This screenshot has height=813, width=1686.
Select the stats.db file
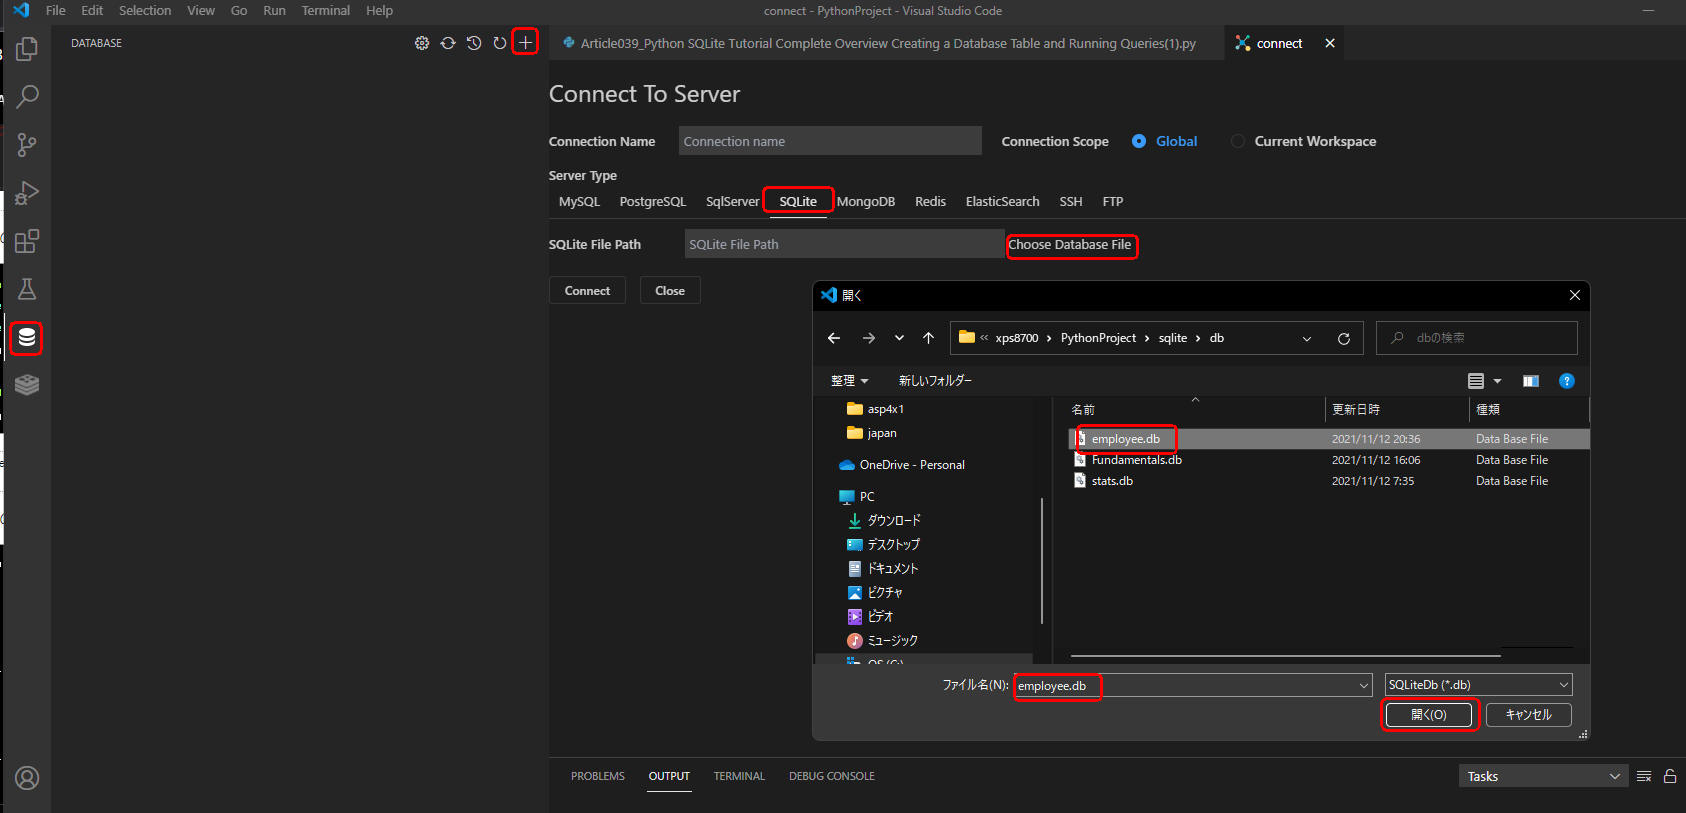1112,481
